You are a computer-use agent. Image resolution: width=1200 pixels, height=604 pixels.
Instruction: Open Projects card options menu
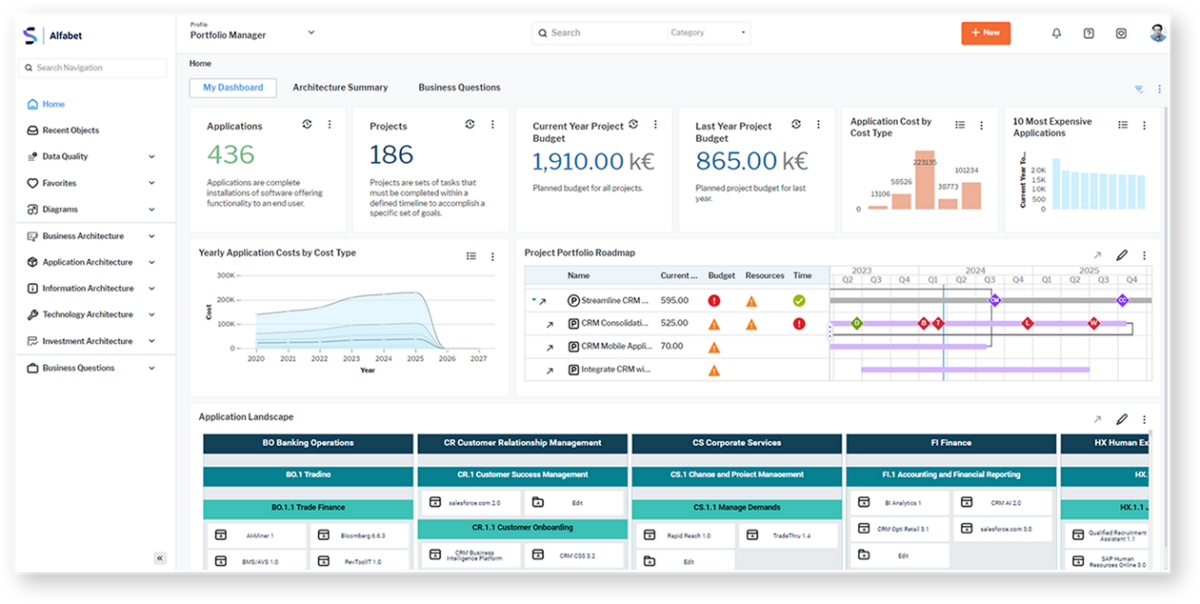click(x=492, y=124)
